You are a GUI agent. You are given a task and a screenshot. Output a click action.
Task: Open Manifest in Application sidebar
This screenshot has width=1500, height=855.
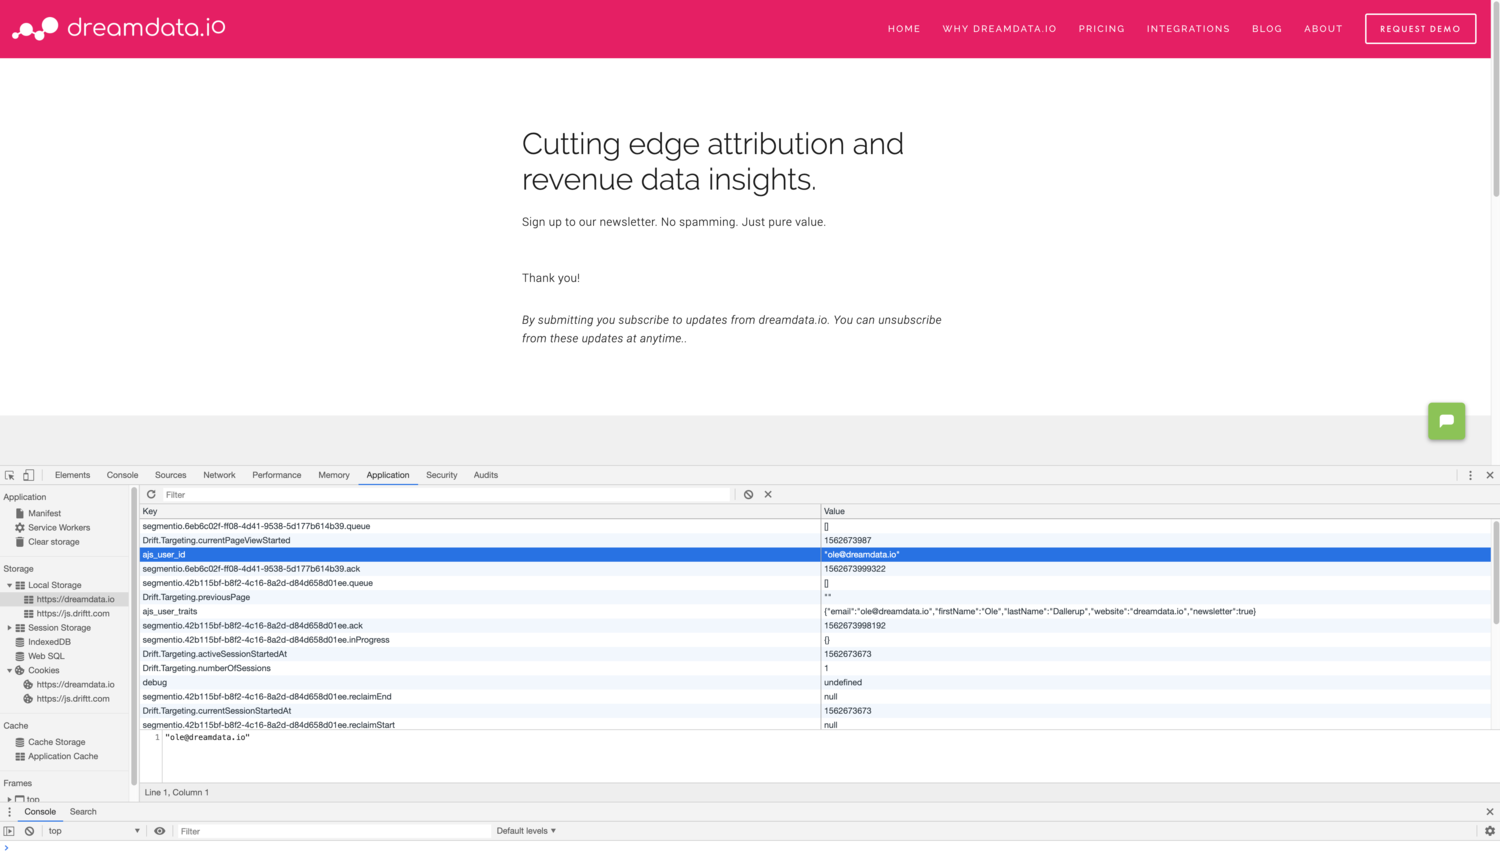[44, 513]
